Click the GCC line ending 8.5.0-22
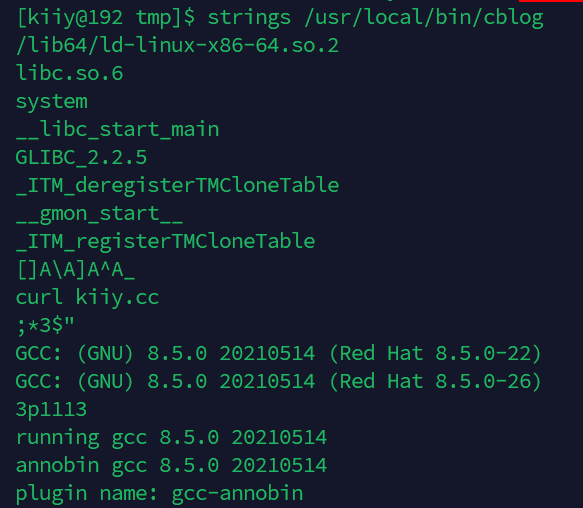Image resolution: width=583 pixels, height=508 pixels. 278,353
